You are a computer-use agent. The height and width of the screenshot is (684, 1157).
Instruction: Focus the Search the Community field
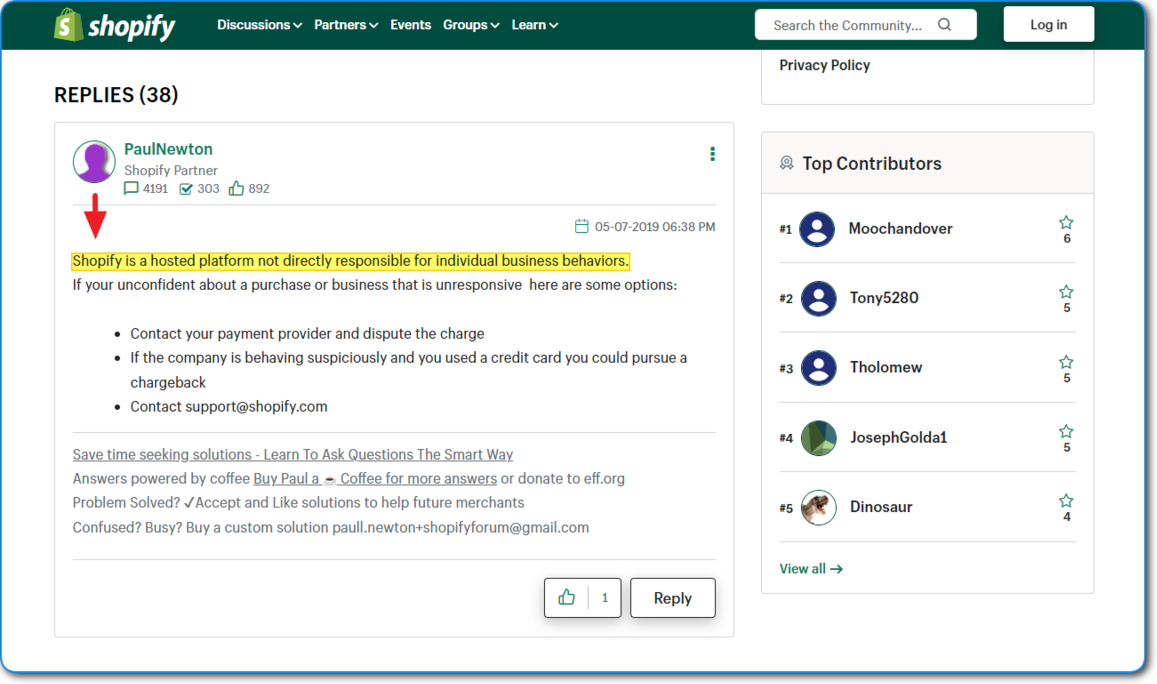point(866,25)
